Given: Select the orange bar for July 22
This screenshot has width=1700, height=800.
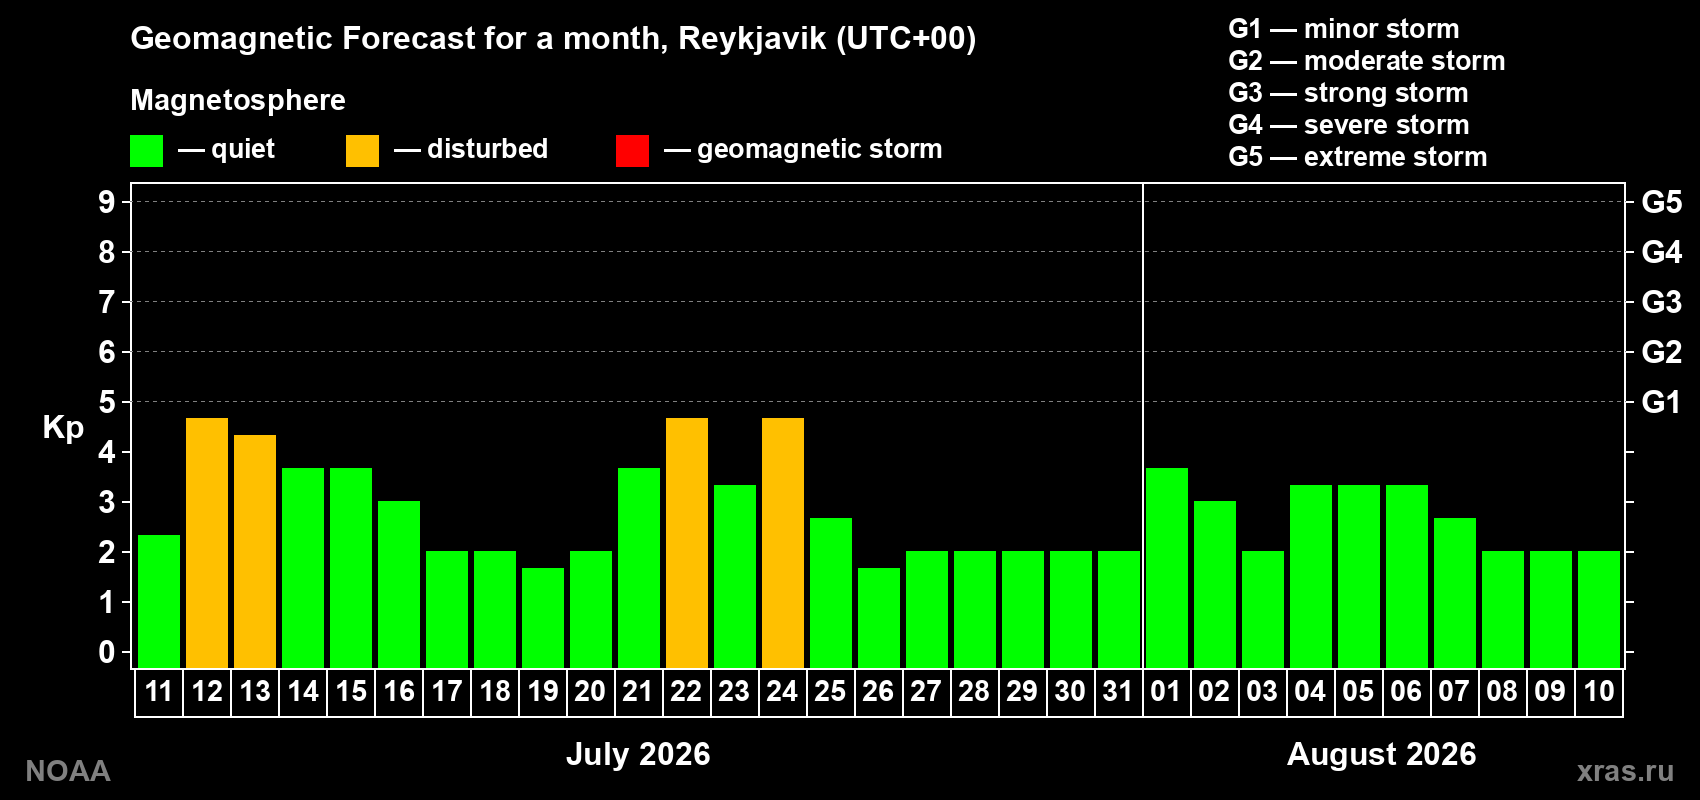Looking at the screenshot, I should click(x=687, y=543).
